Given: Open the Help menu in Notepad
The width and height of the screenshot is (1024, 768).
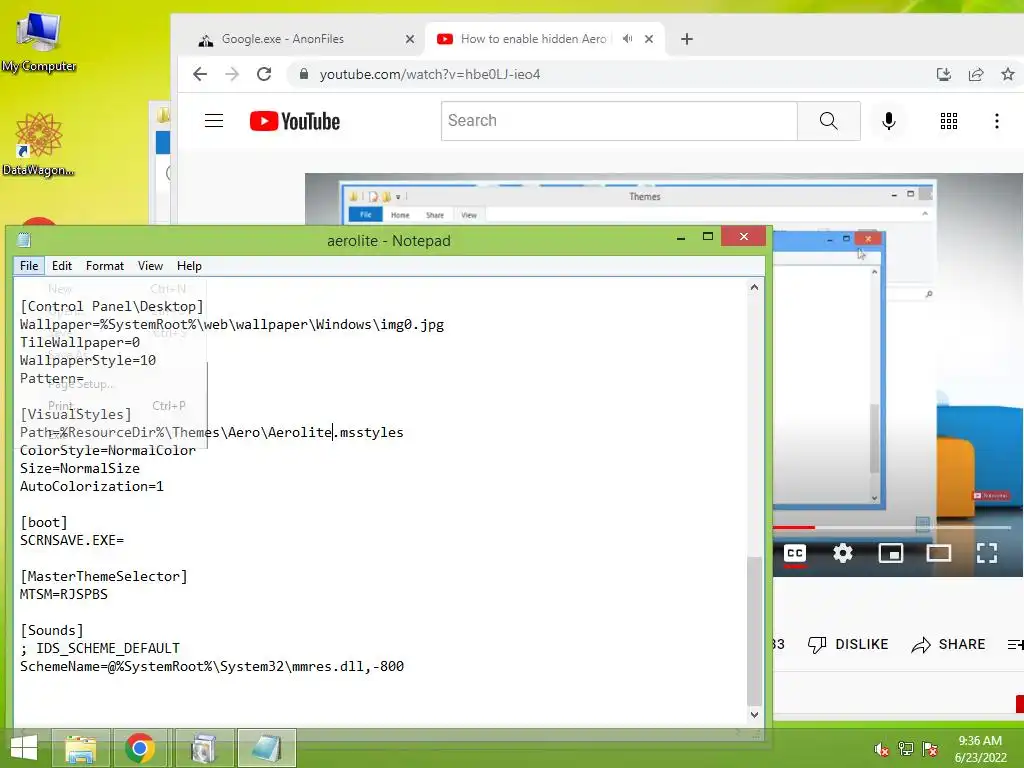Looking at the screenshot, I should [x=189, y=266].
